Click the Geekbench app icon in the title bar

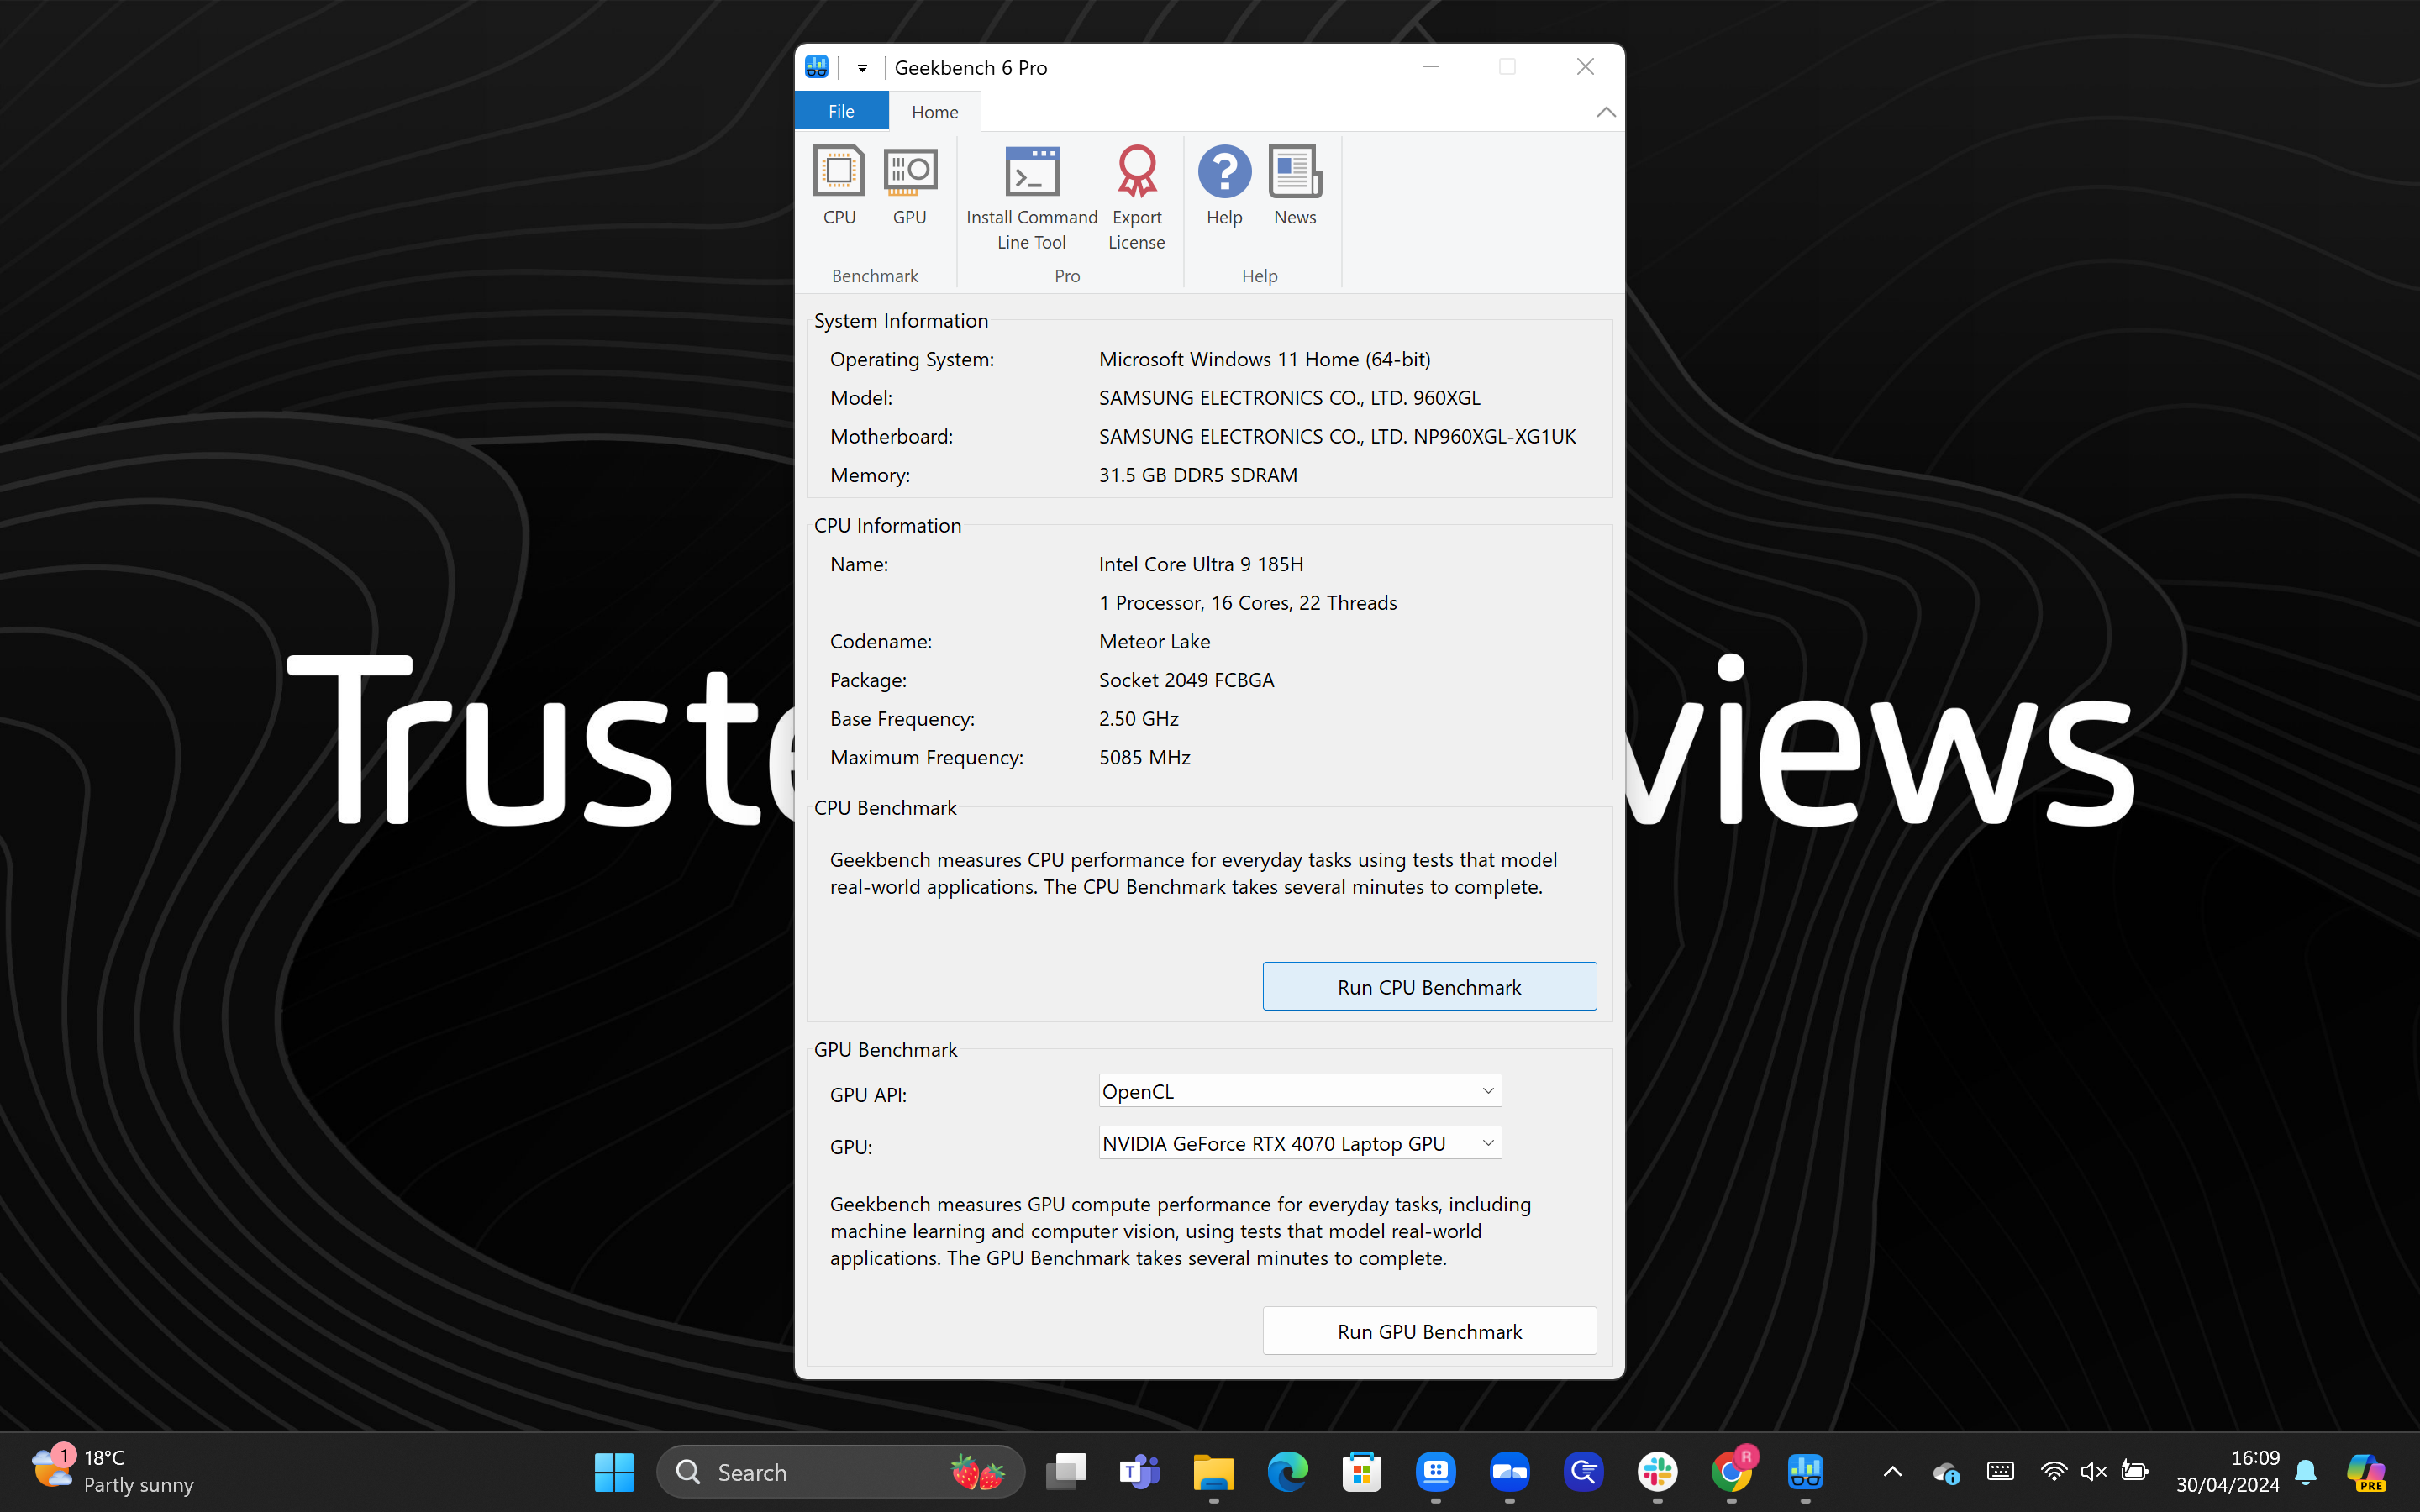coord(817,67)
